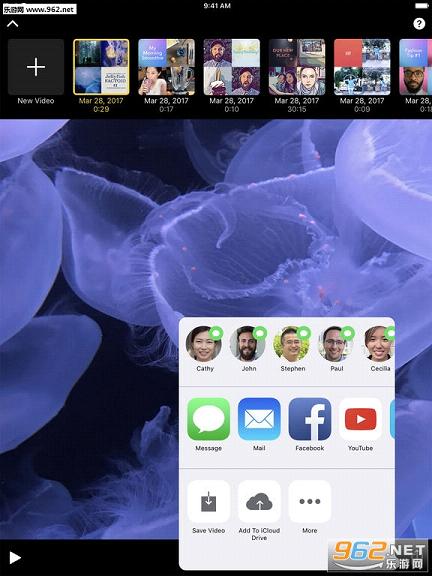Open the project lasting 30:15
This screenshot has height=576, width=432.
(297, 67)
